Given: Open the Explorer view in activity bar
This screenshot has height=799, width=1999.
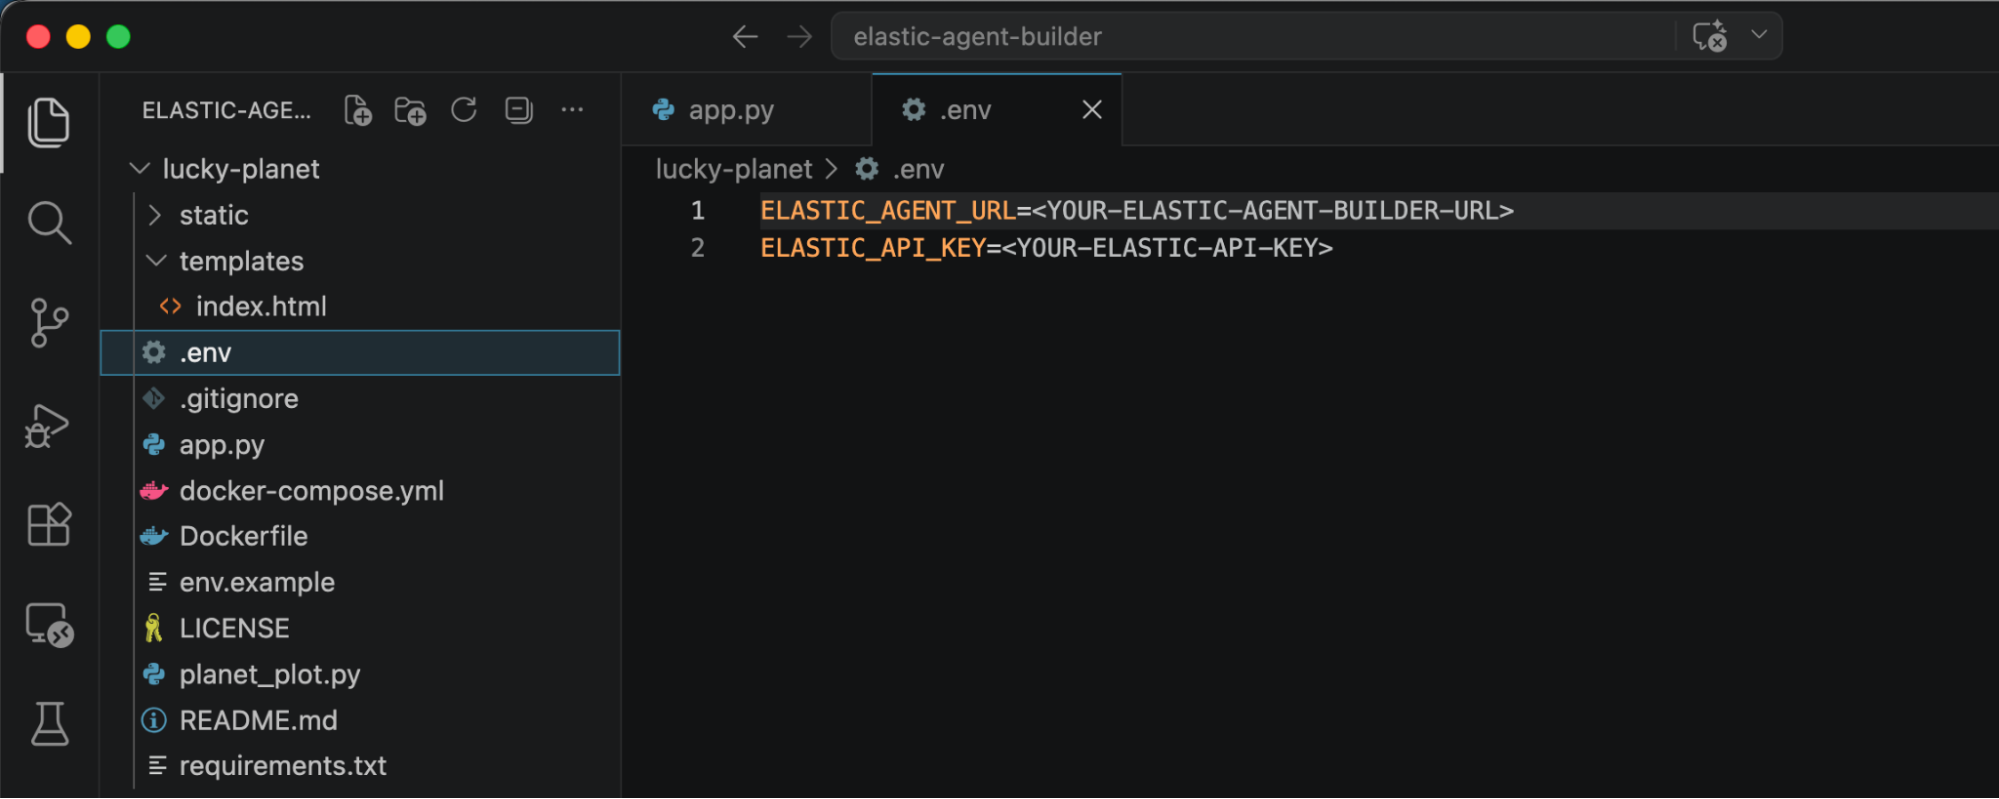Looking at the screenshot, I should [x=48, y=122].
